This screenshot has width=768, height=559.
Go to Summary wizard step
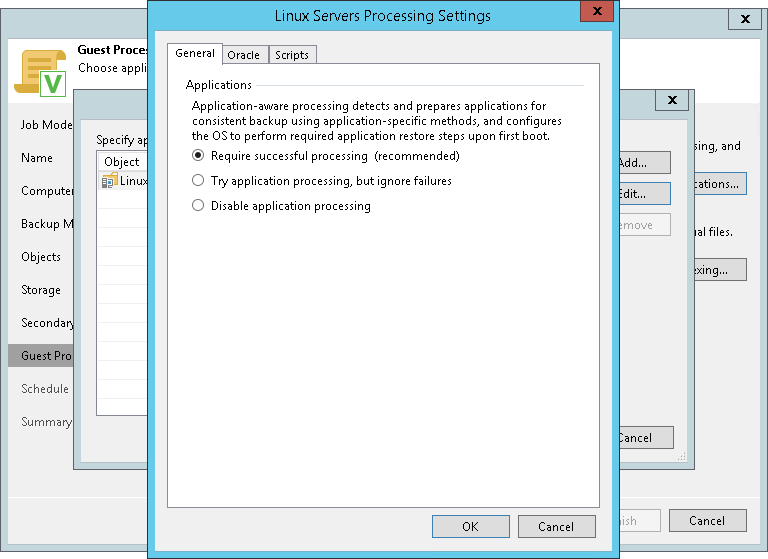[x=47, y=422]
